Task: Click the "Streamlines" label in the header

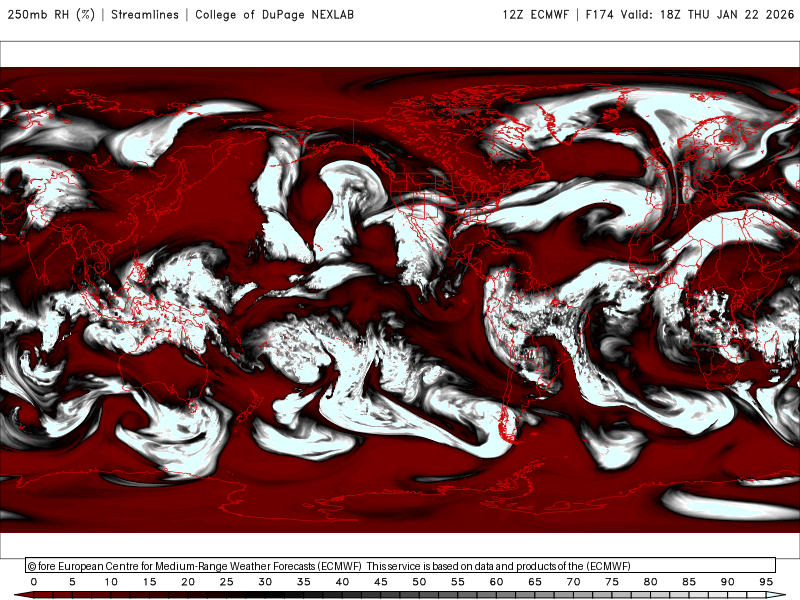Action: point(145,15)
